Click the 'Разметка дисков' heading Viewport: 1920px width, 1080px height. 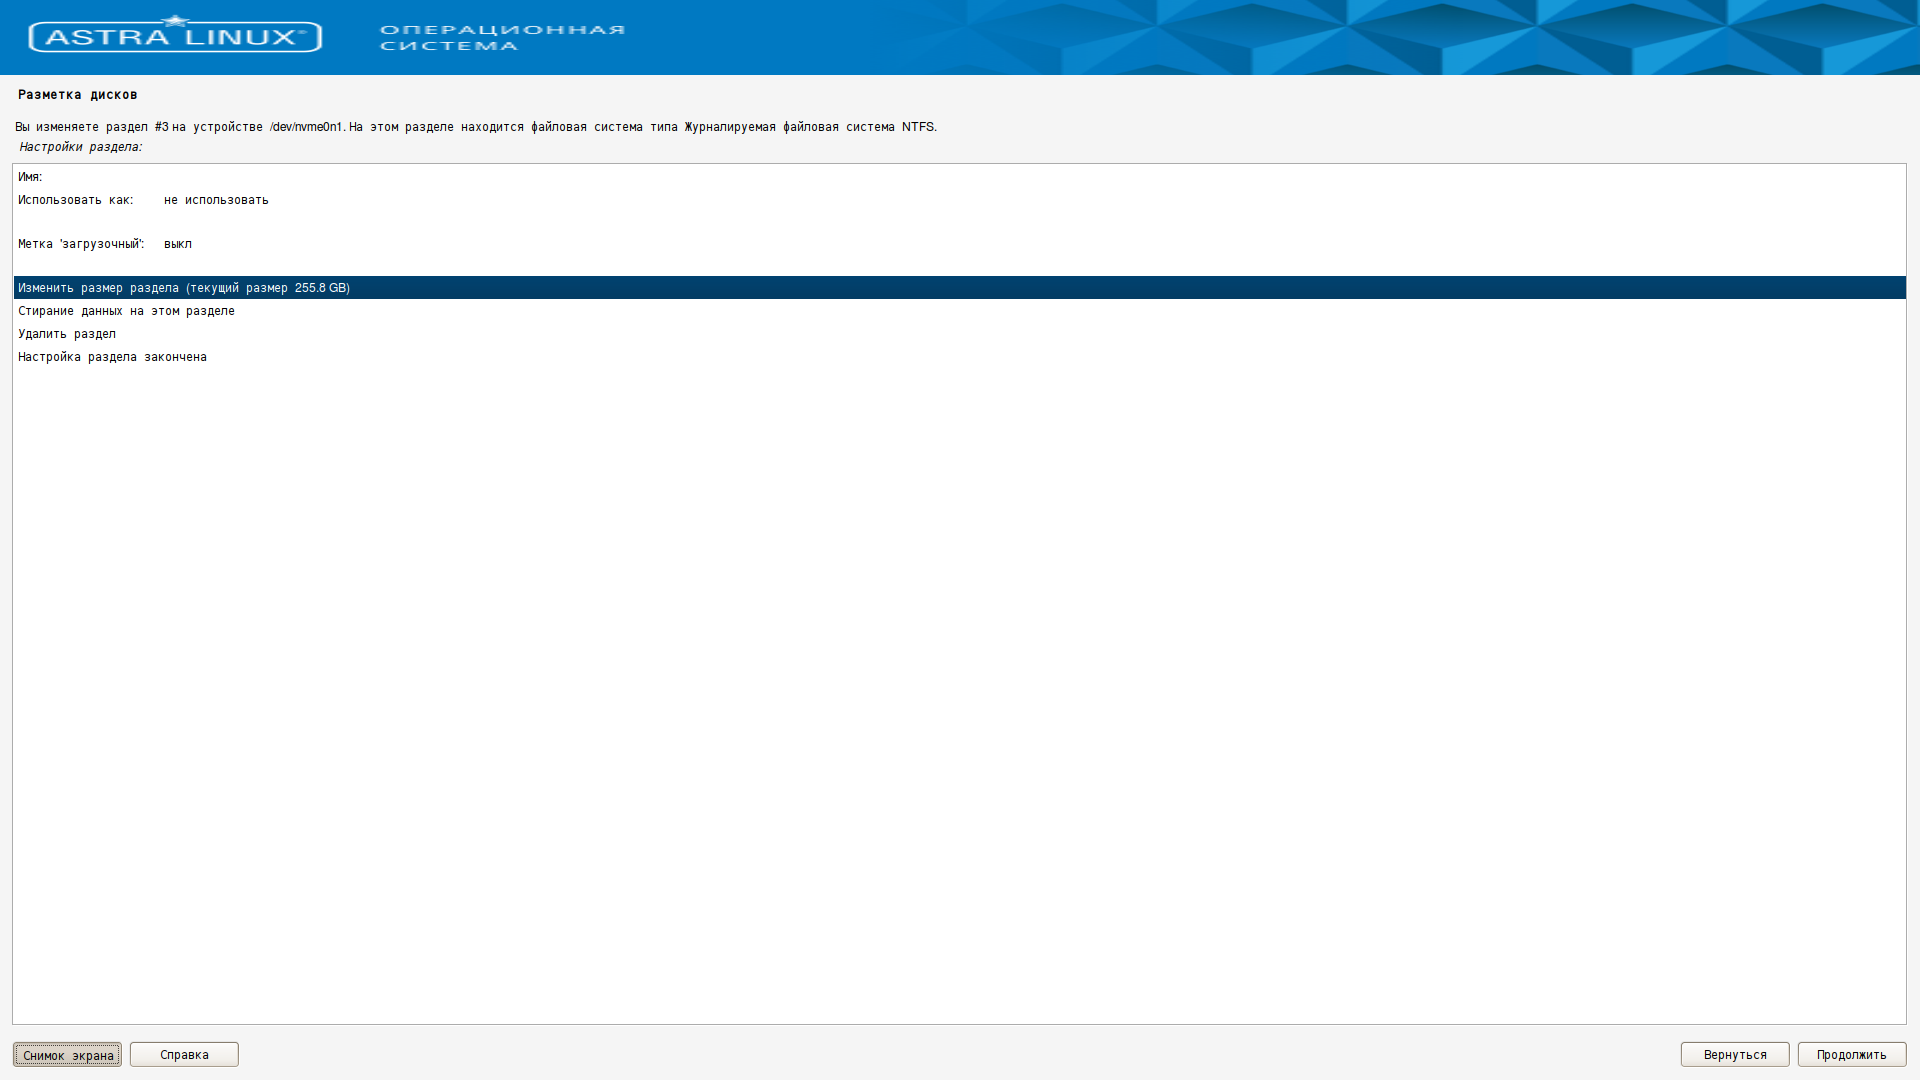78,95
